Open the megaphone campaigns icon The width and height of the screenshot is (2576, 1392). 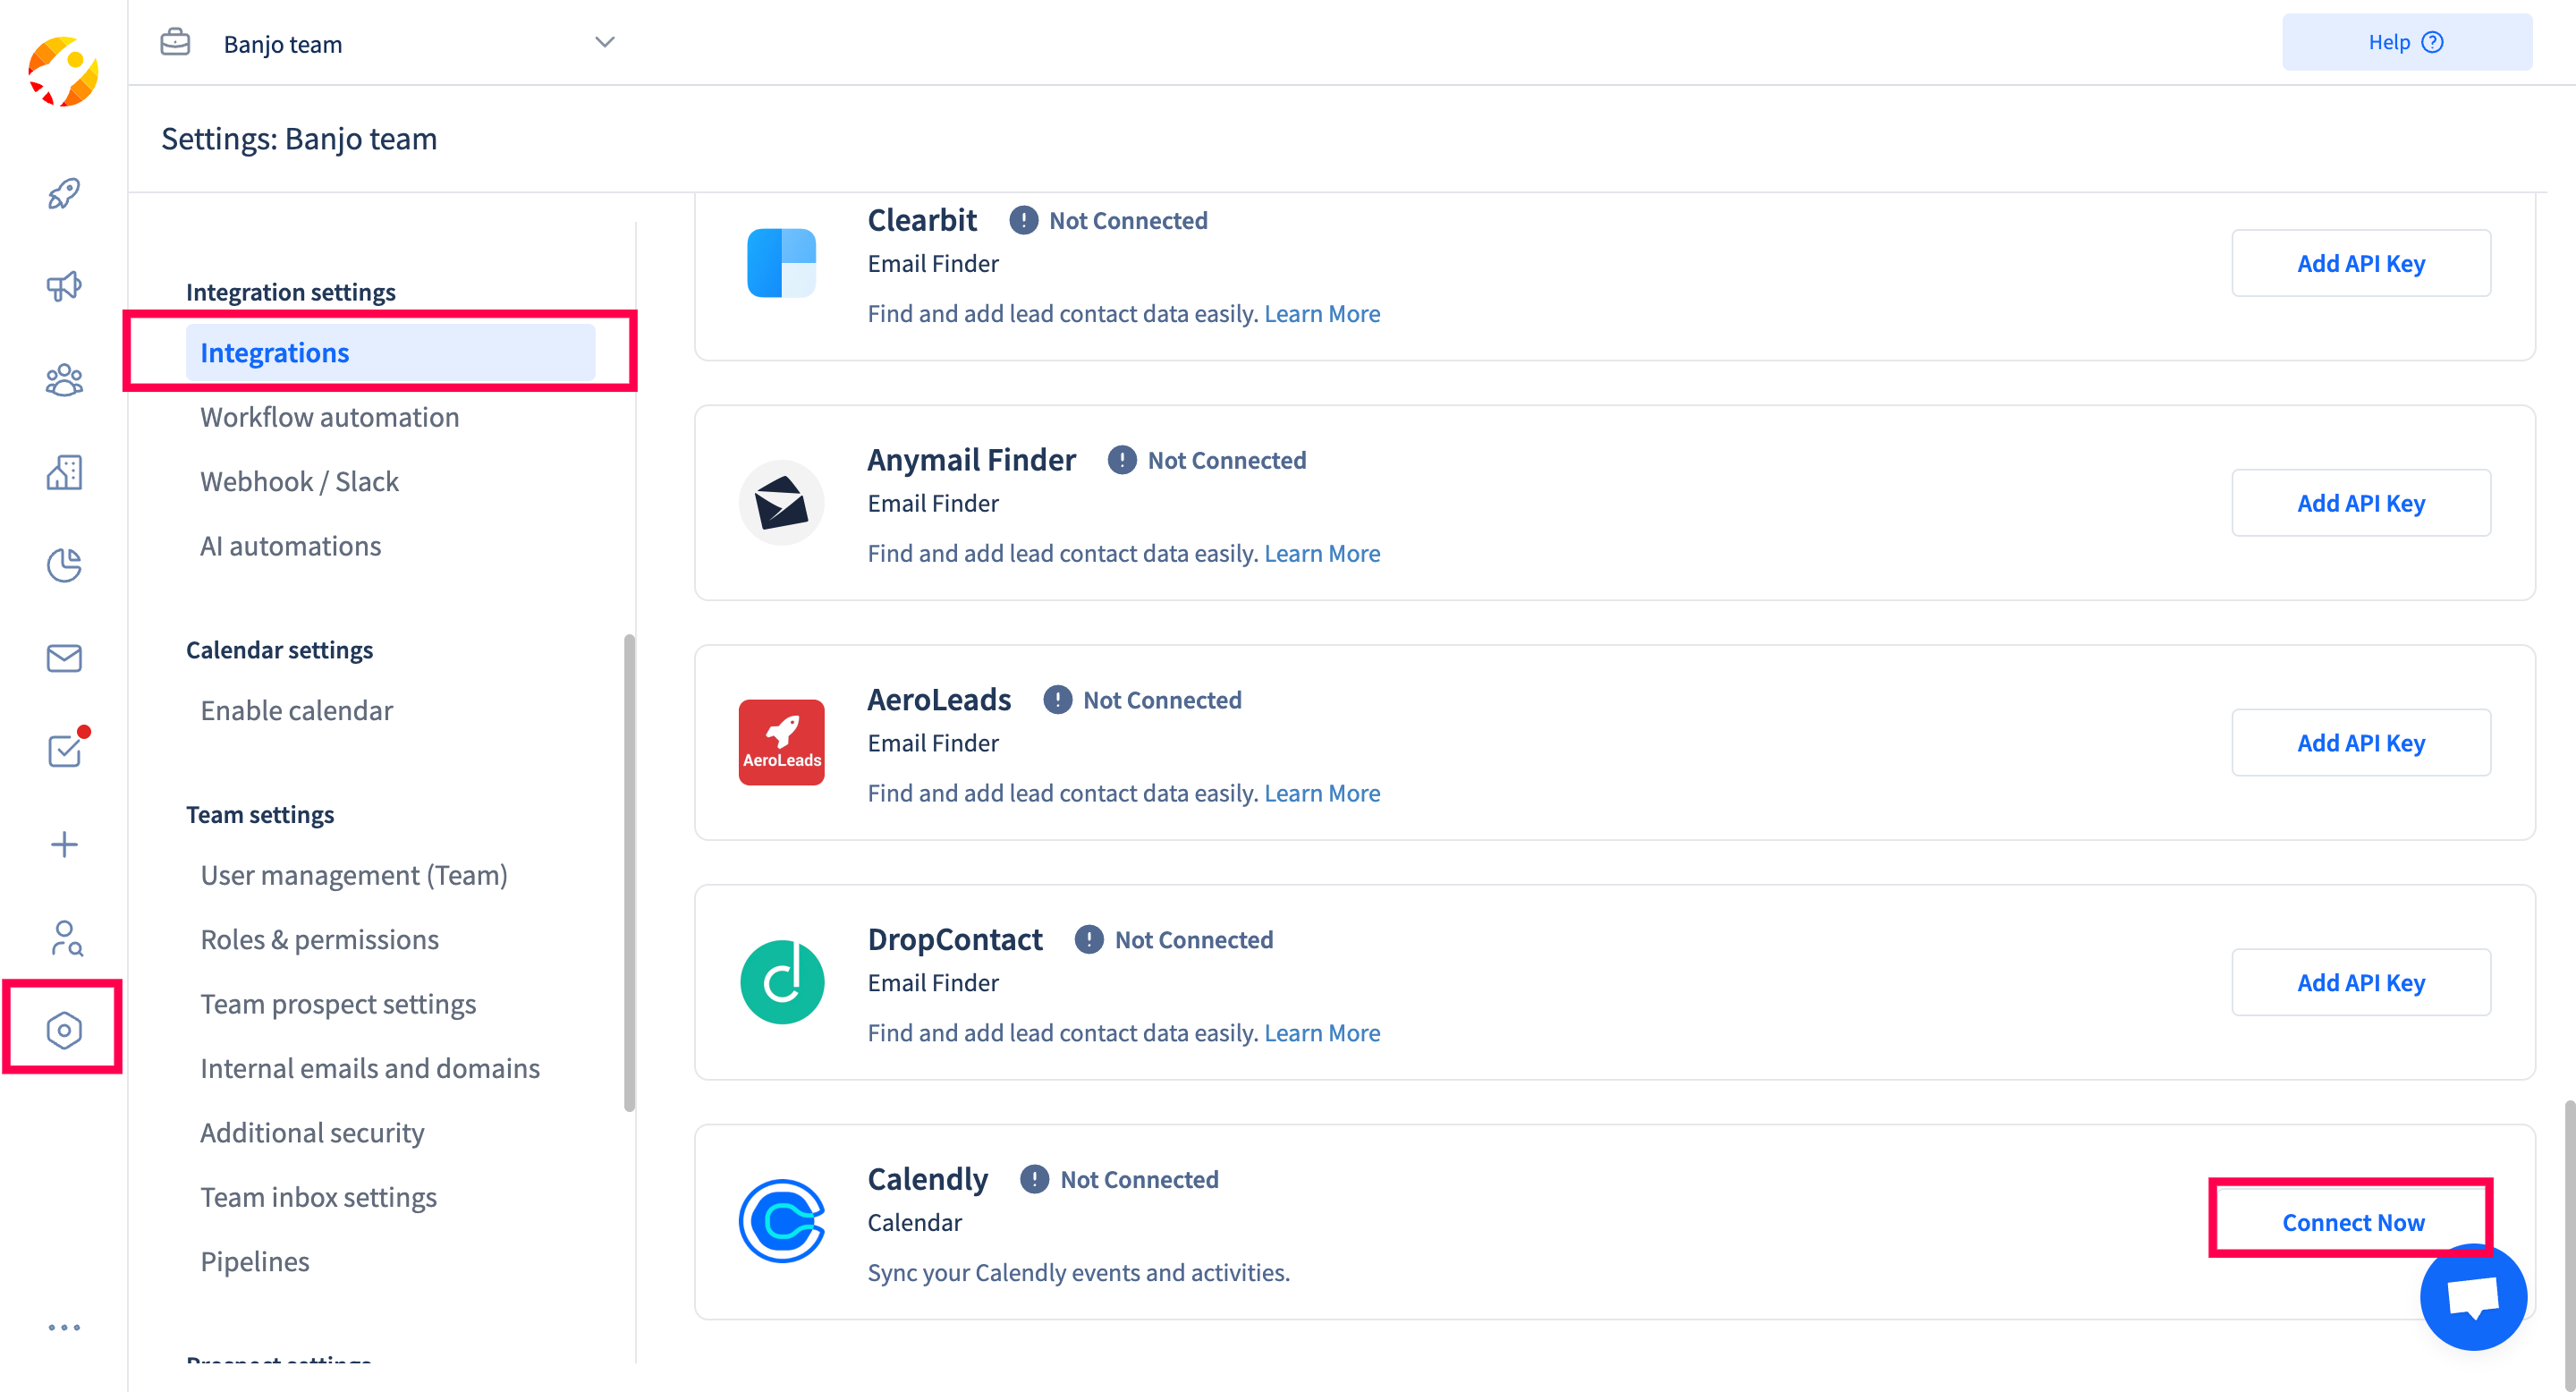tap(64, 287)
